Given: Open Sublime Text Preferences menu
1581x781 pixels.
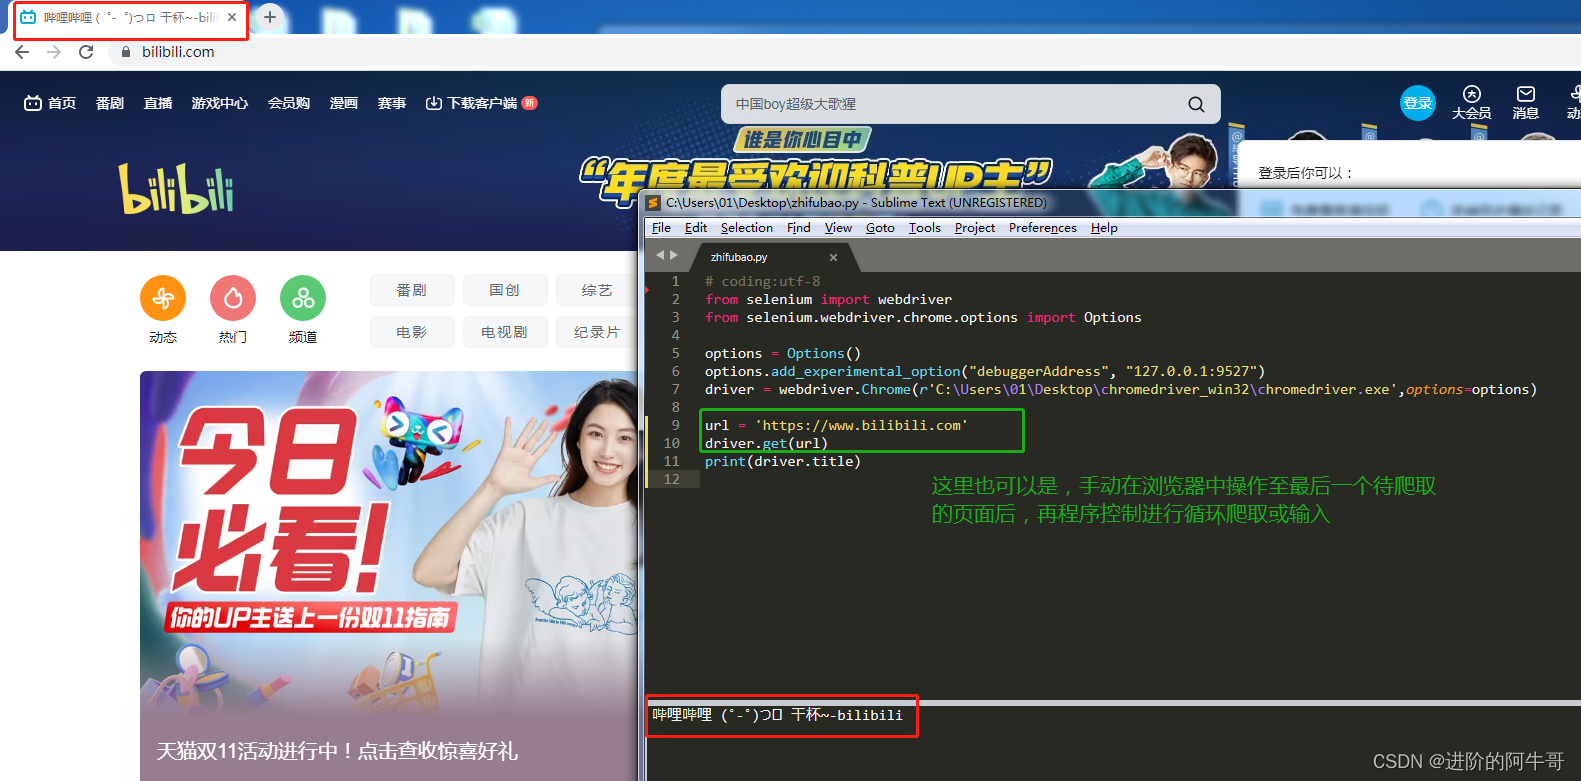Looking at the screenshot, I should 1043,228.
